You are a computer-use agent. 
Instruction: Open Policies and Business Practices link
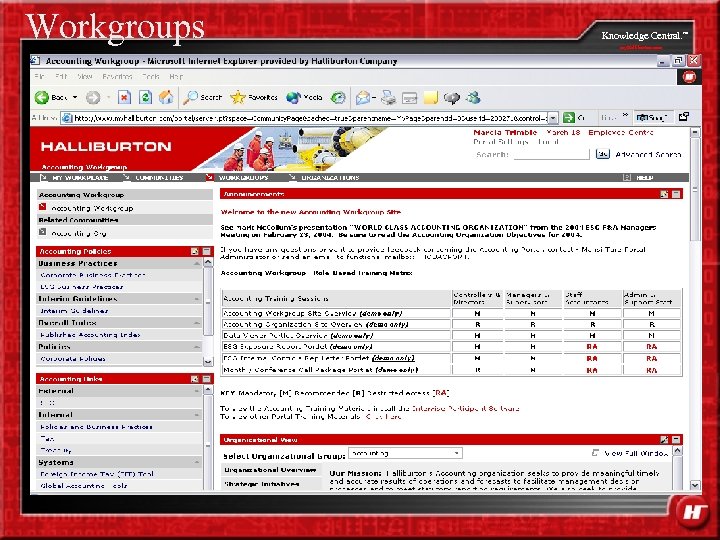click(x=96, y=427)
